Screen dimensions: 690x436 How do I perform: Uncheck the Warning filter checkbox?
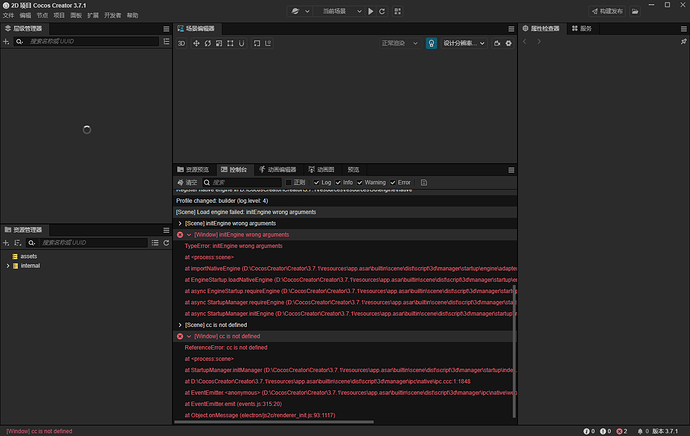pyautogui.click(x=360, y=182)
